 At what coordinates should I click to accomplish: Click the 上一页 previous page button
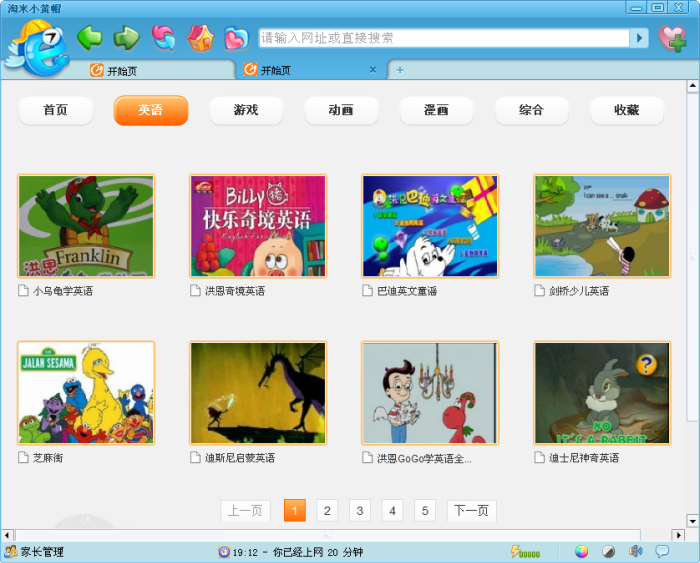click(246, 510)
